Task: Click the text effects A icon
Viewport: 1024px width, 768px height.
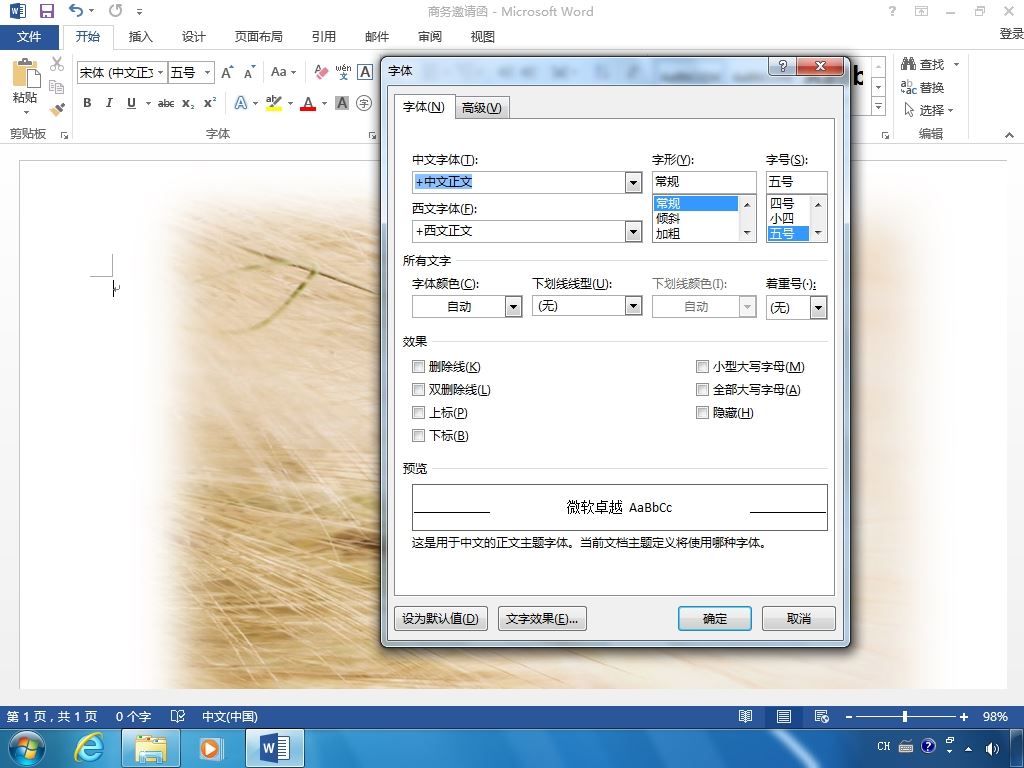Action: [x=240, y=103]
